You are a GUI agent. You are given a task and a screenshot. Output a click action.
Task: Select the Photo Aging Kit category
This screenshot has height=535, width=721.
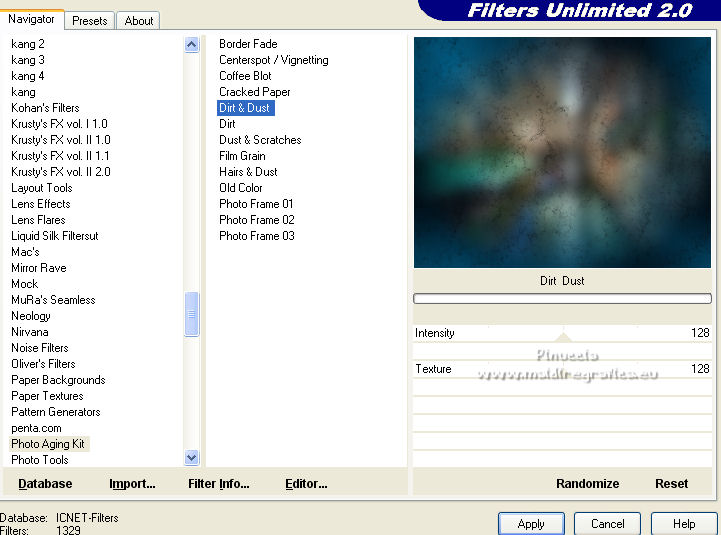point(48,444)
